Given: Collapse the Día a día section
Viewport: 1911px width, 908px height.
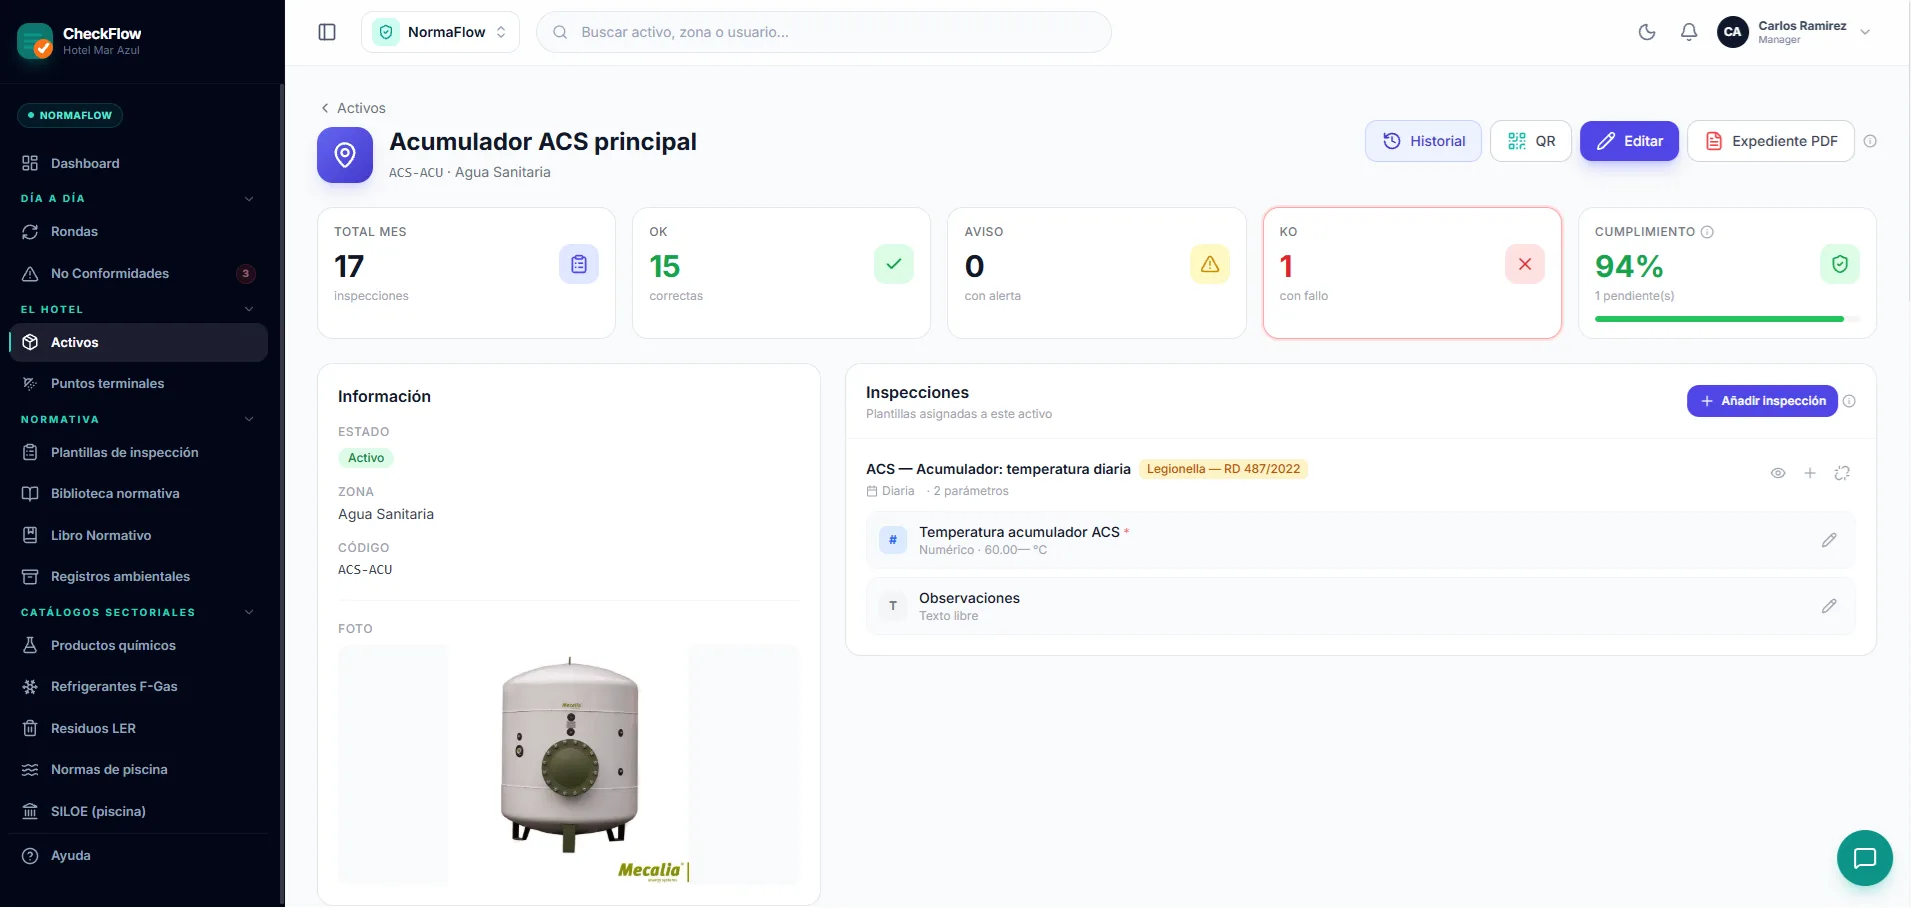Looking at the screenshot, I should tap(249, 199).
